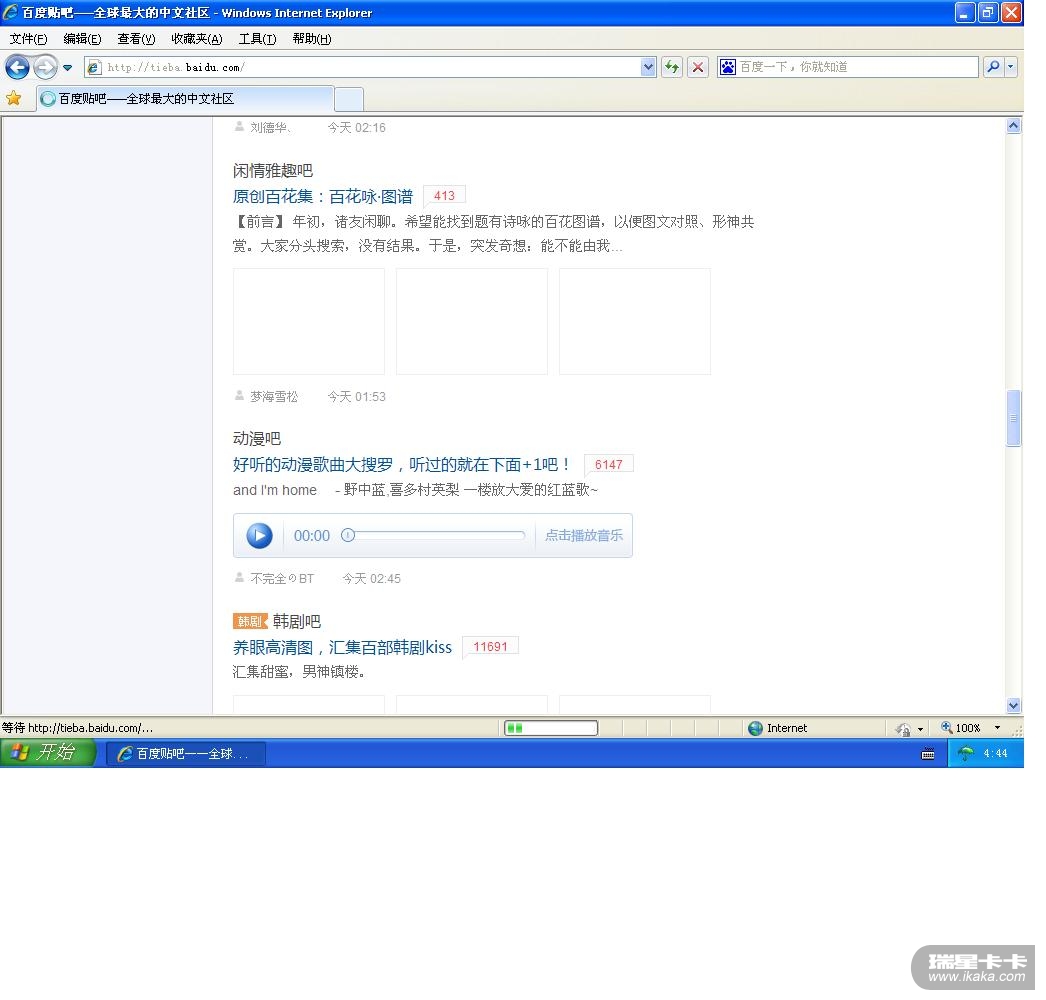Open the 闲情雅趣吧 forum link
Viewport: 1046px width, 1000px height.
[273, 171]
